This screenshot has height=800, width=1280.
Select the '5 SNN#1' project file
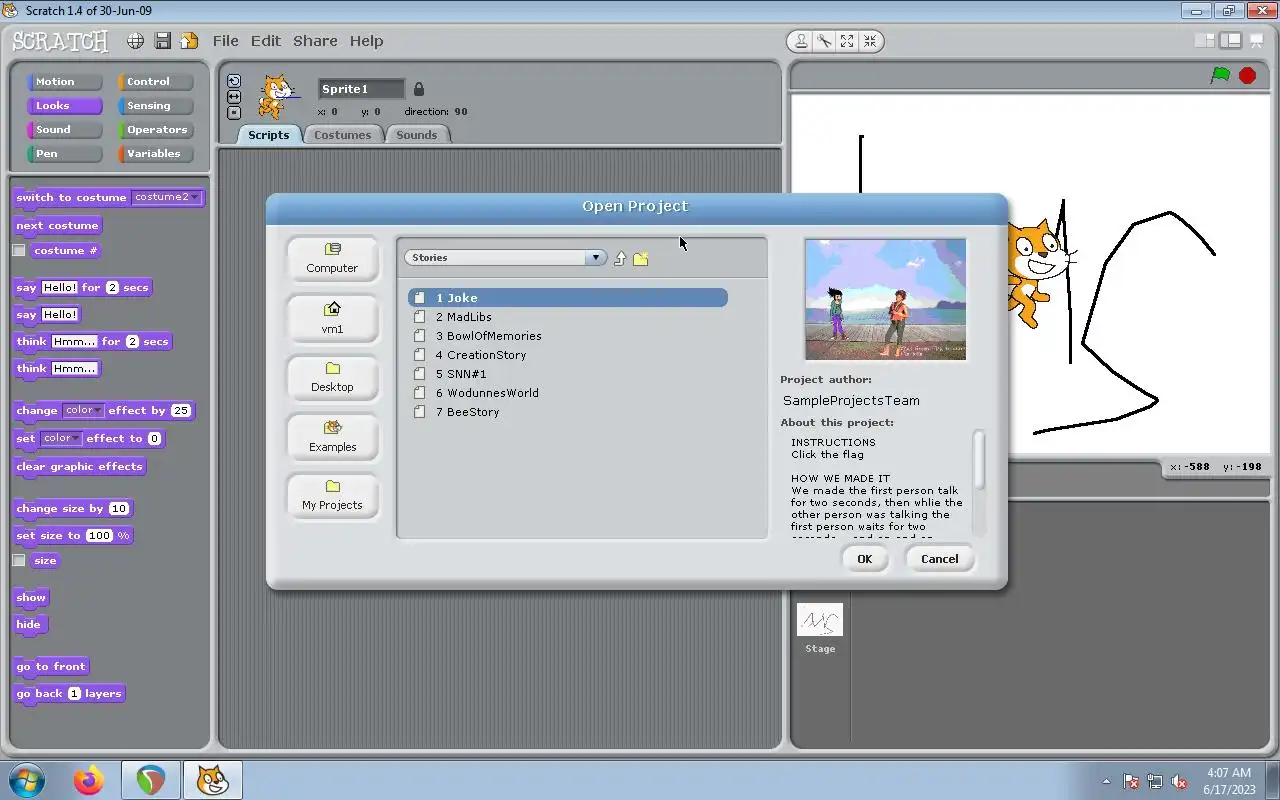pyautogui.click(x=568, y=374)
